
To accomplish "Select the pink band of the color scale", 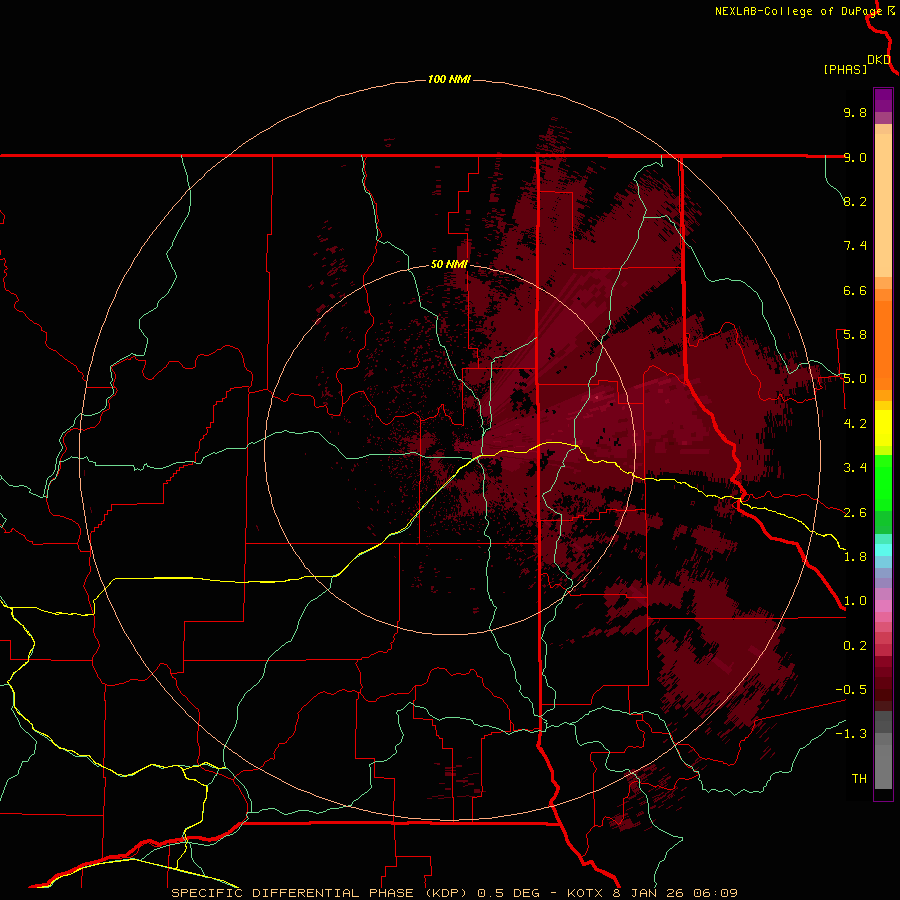I will pos(883,606).
